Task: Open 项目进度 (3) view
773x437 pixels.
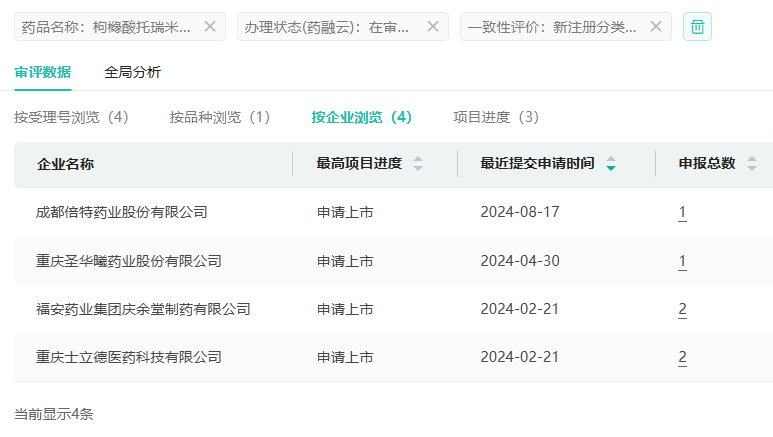Action: (x=496, y=117)
